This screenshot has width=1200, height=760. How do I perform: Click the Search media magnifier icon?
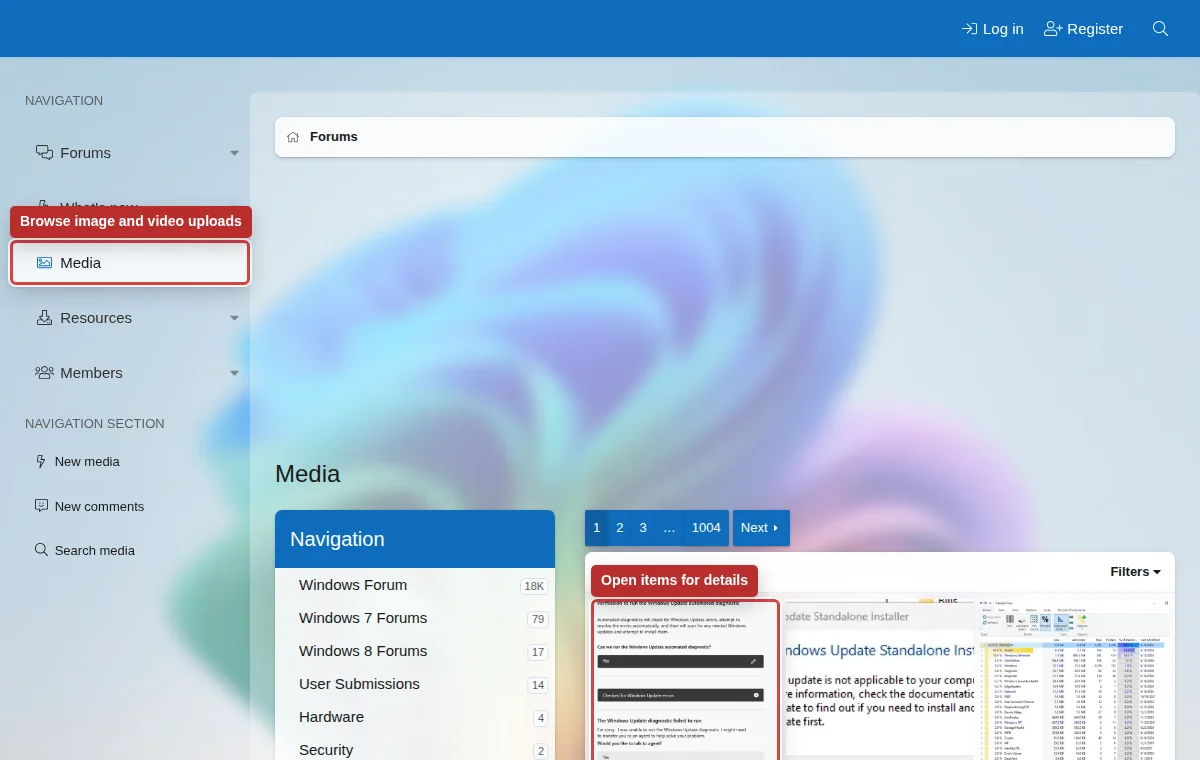point(41,550)
